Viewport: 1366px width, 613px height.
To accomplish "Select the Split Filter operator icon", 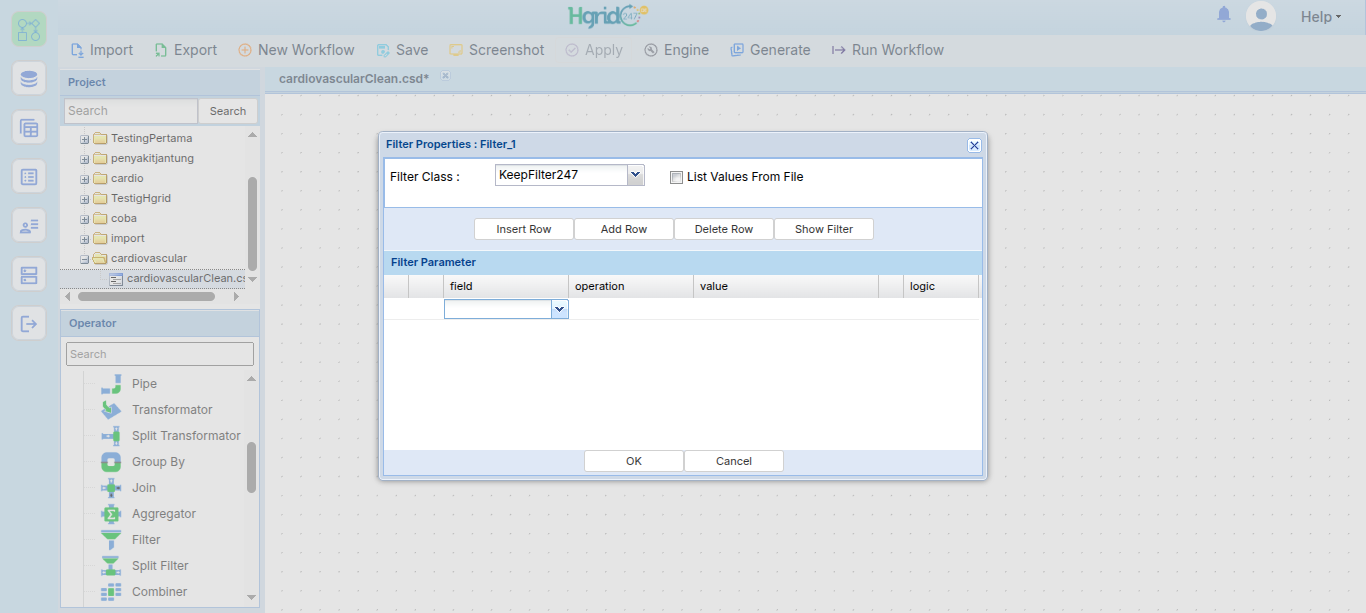I will pyautogui.click(x=111, y=566).
